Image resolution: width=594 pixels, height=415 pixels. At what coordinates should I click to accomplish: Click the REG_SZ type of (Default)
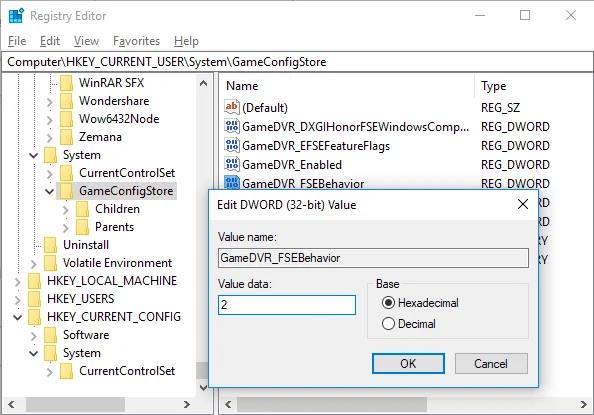point(500,108)
